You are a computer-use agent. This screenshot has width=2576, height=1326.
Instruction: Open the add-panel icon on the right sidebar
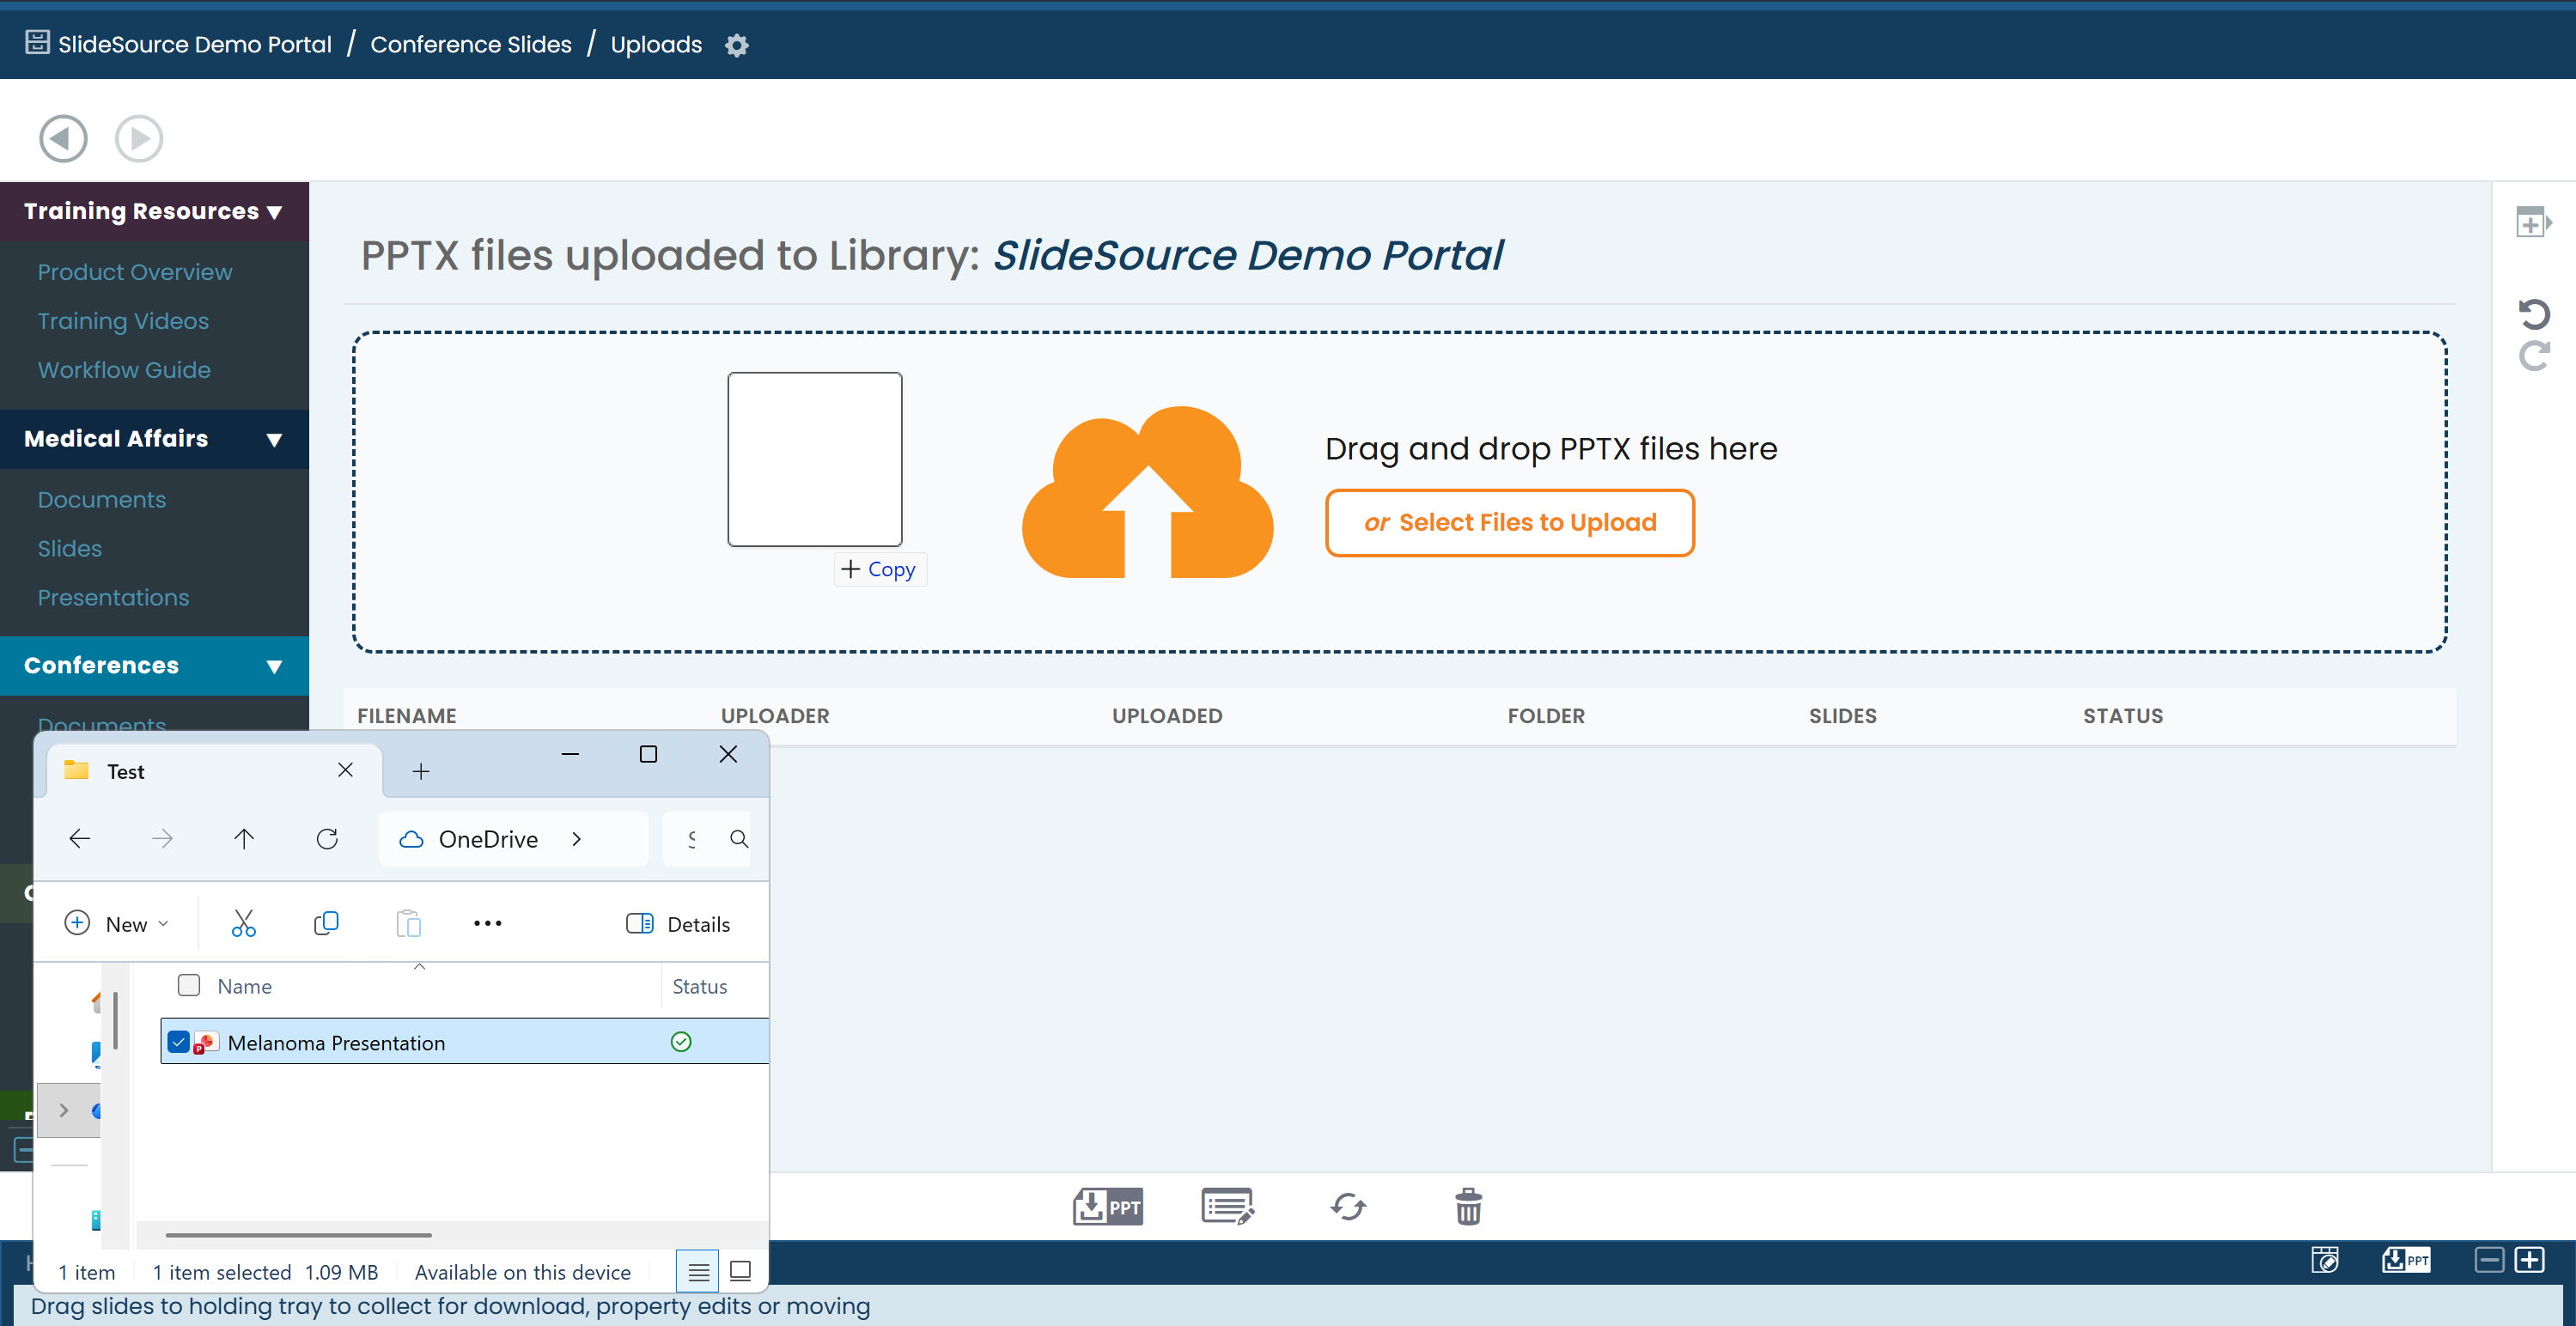(2533, 221)
